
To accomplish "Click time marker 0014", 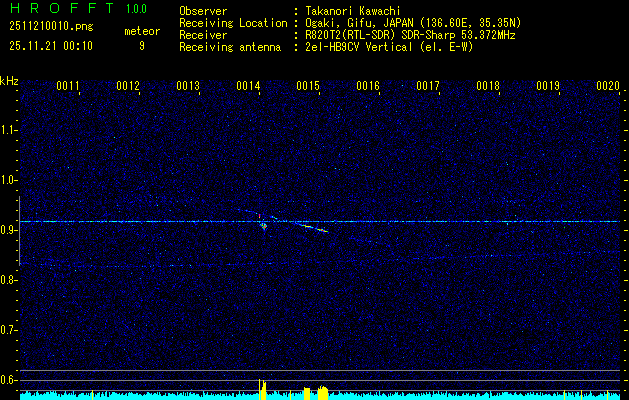I will [248, 86].
